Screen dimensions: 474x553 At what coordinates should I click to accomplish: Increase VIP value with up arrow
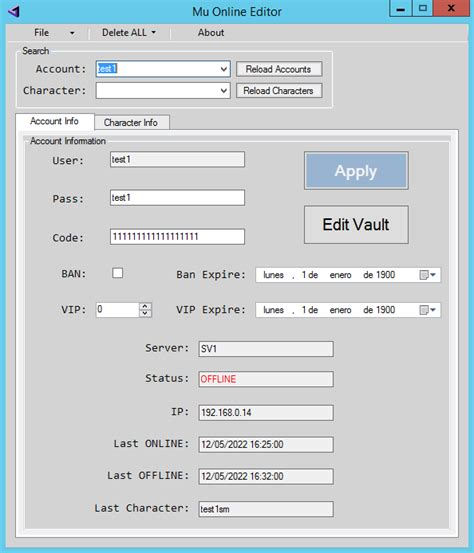tap(145, 306)
